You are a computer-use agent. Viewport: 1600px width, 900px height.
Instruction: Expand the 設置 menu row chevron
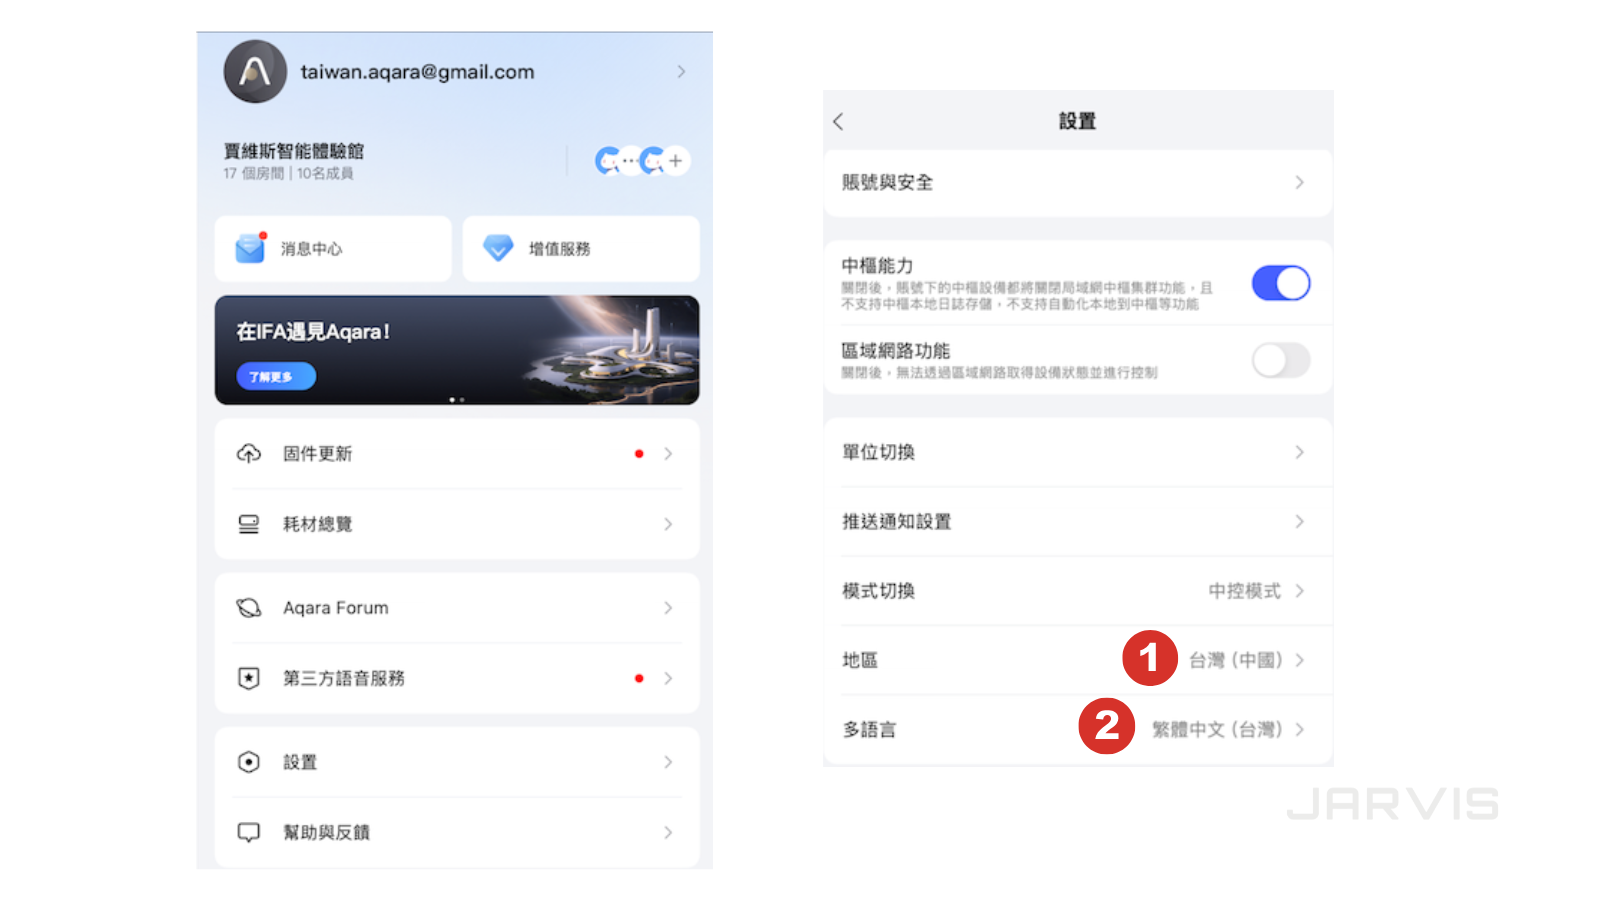(x=668, y=762)
